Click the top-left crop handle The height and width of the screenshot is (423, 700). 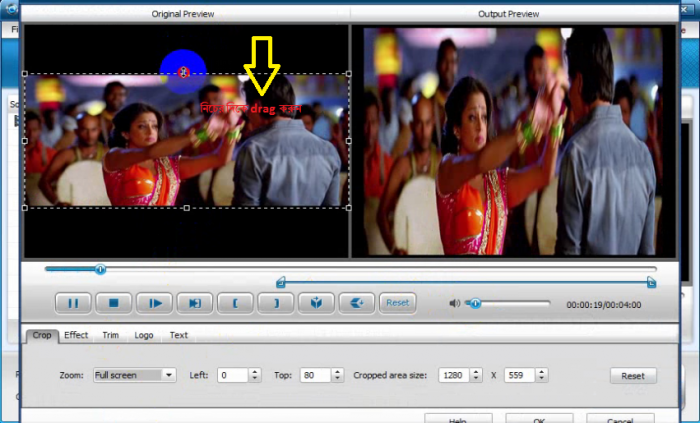[x=25, y=74]
